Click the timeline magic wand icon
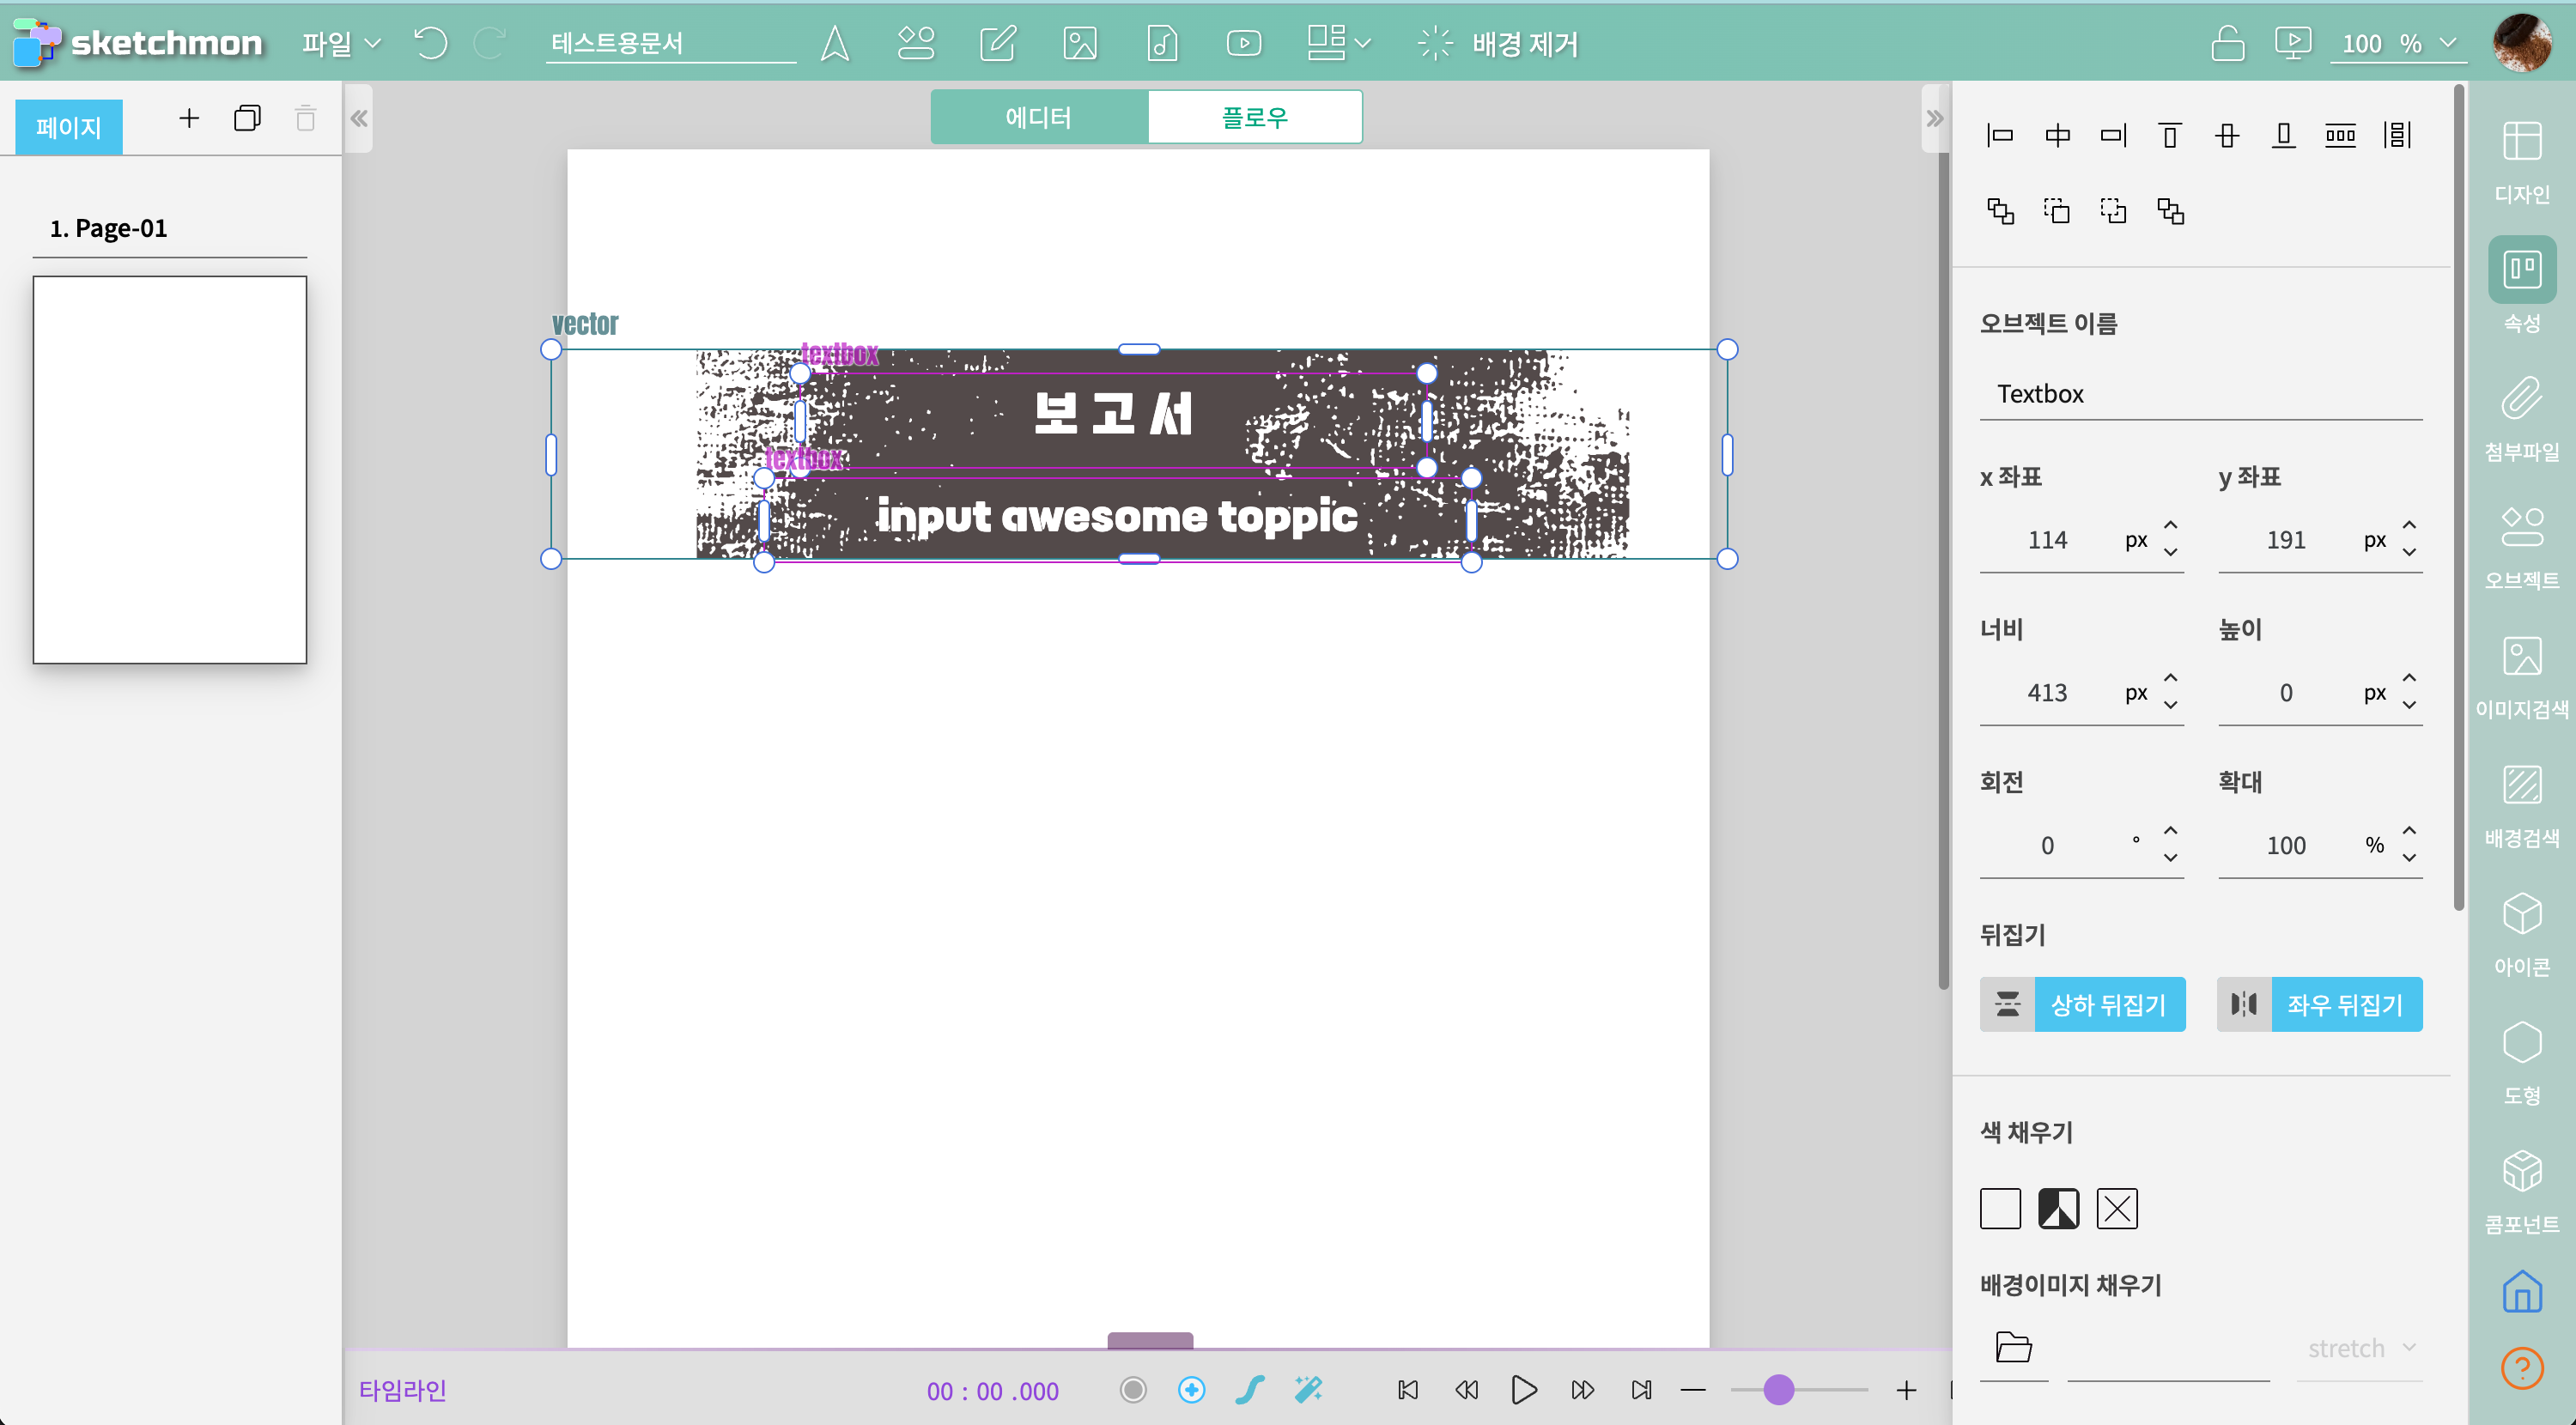Viewport: 2576px width, 1425px height. click(x=1308, y=1389)
